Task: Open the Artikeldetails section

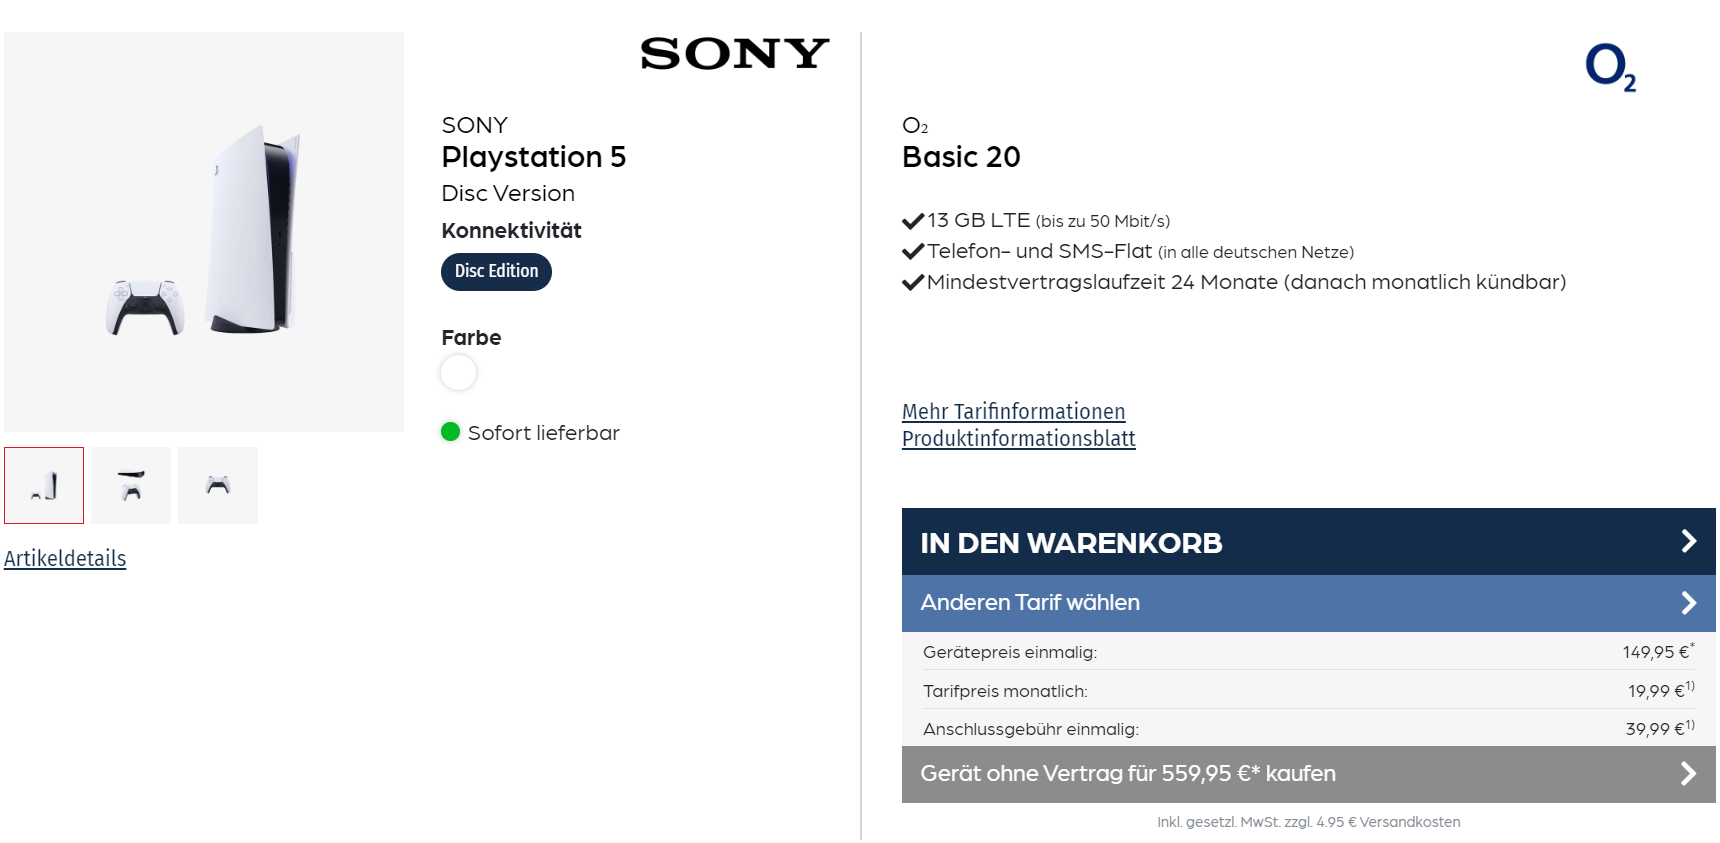Action: (65, 558)
